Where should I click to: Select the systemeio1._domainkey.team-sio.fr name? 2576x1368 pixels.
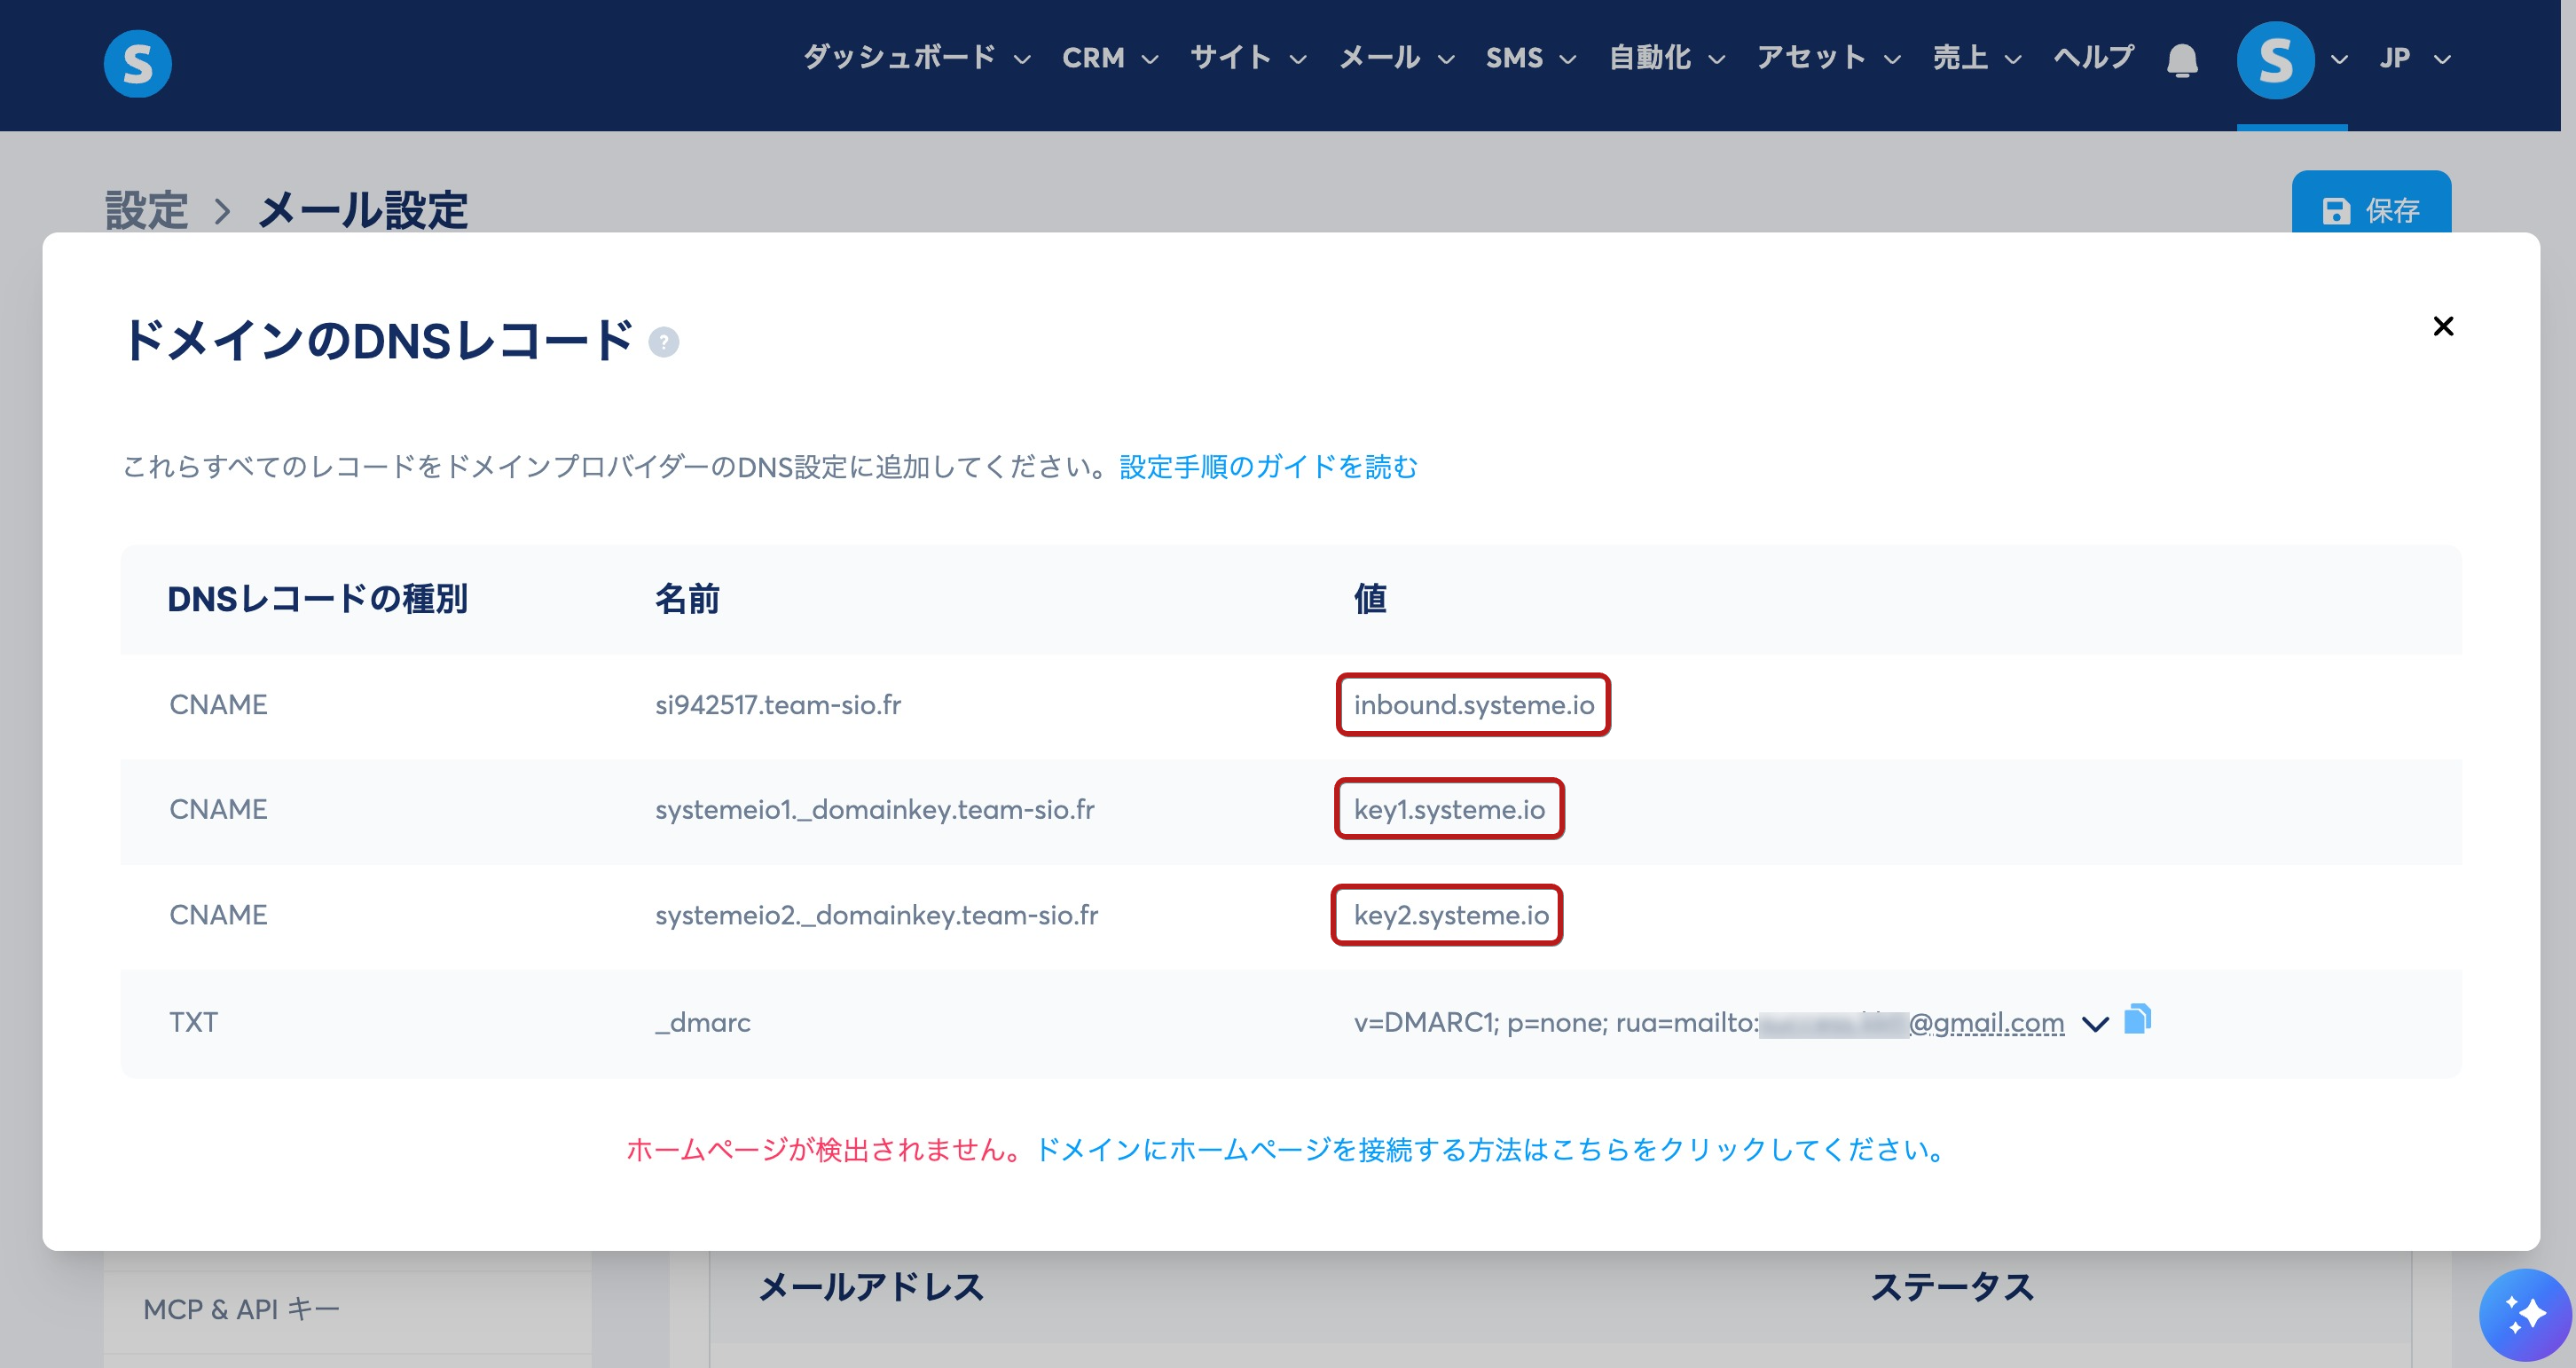875,810
